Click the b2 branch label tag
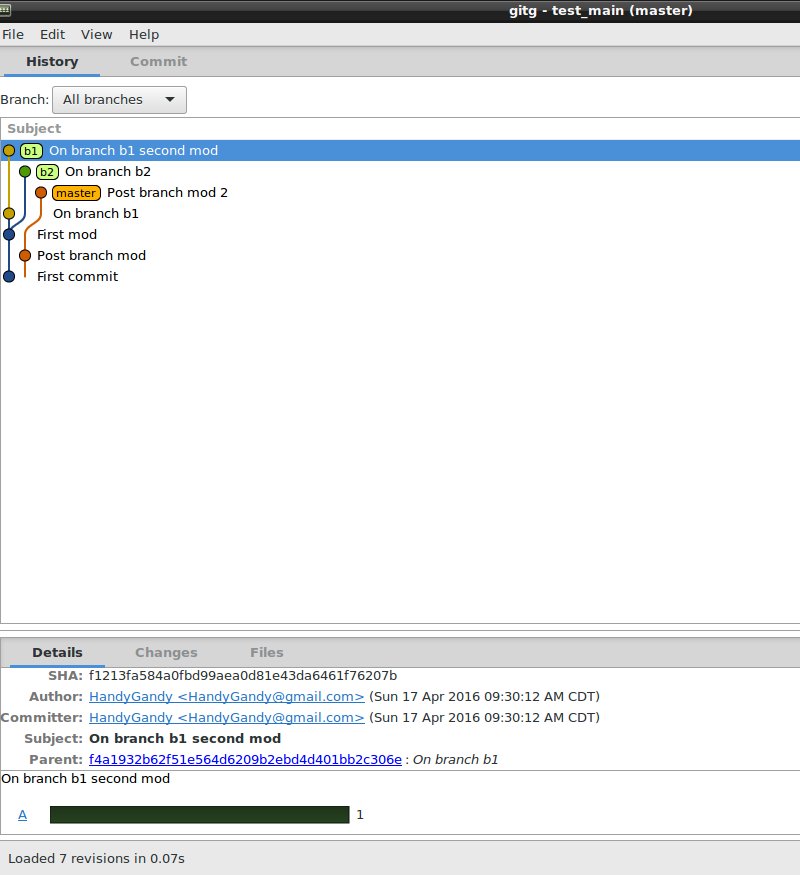800x875 pixels. [x=47, y=172]
